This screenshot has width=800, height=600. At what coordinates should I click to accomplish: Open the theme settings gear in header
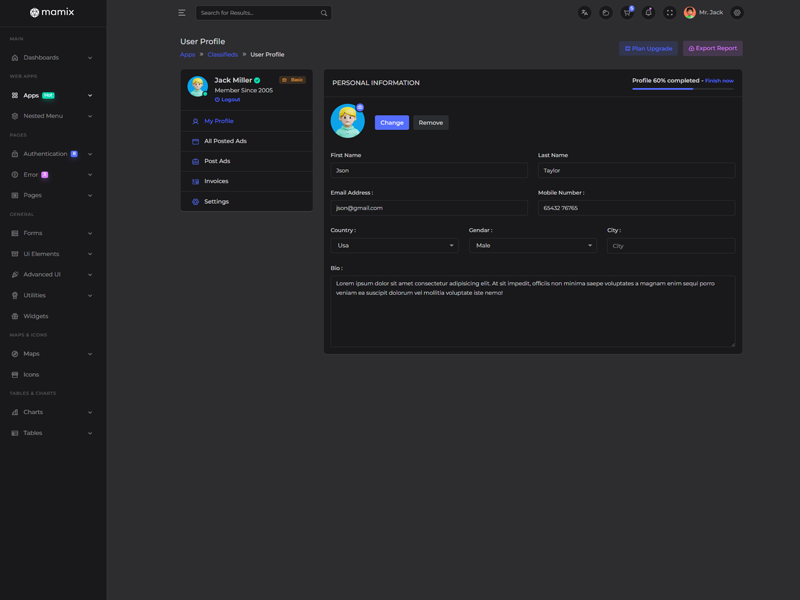[737, 13]
